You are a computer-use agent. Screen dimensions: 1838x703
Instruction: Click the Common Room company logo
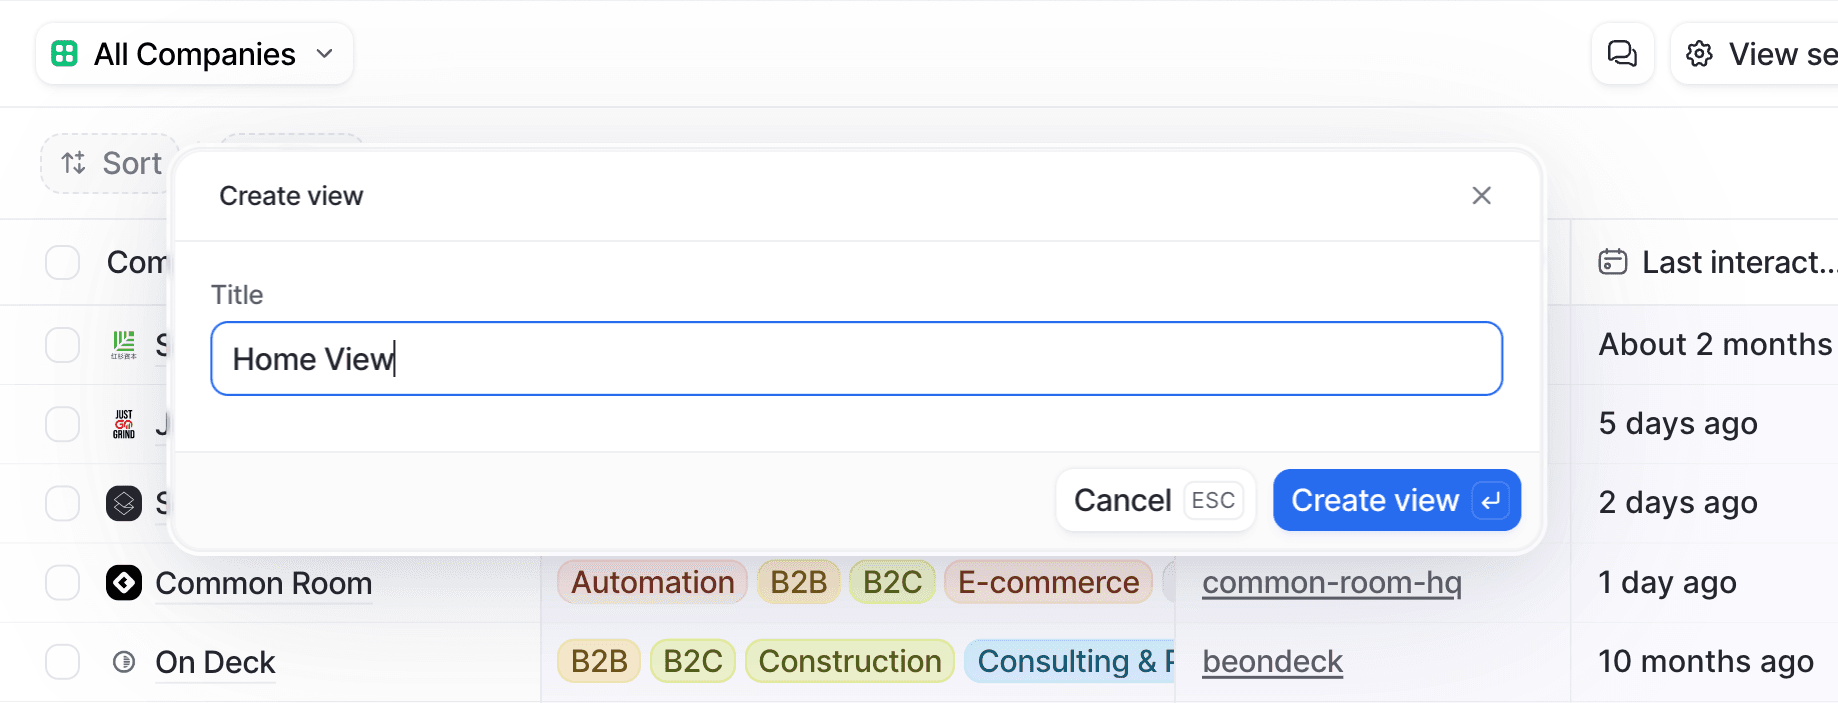(x=124, y=582)
